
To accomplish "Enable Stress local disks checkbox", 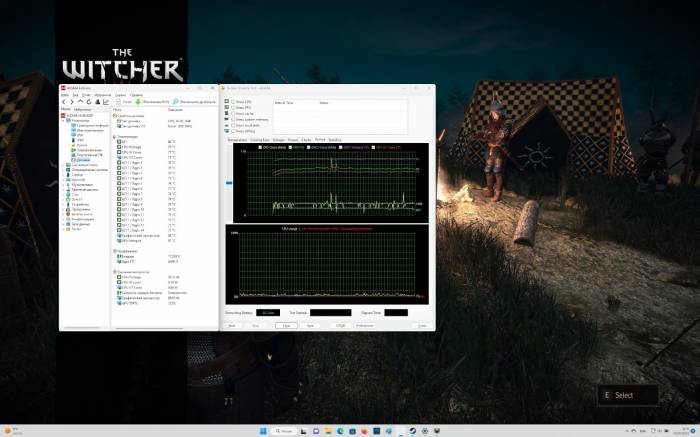I will coord(233,125).
